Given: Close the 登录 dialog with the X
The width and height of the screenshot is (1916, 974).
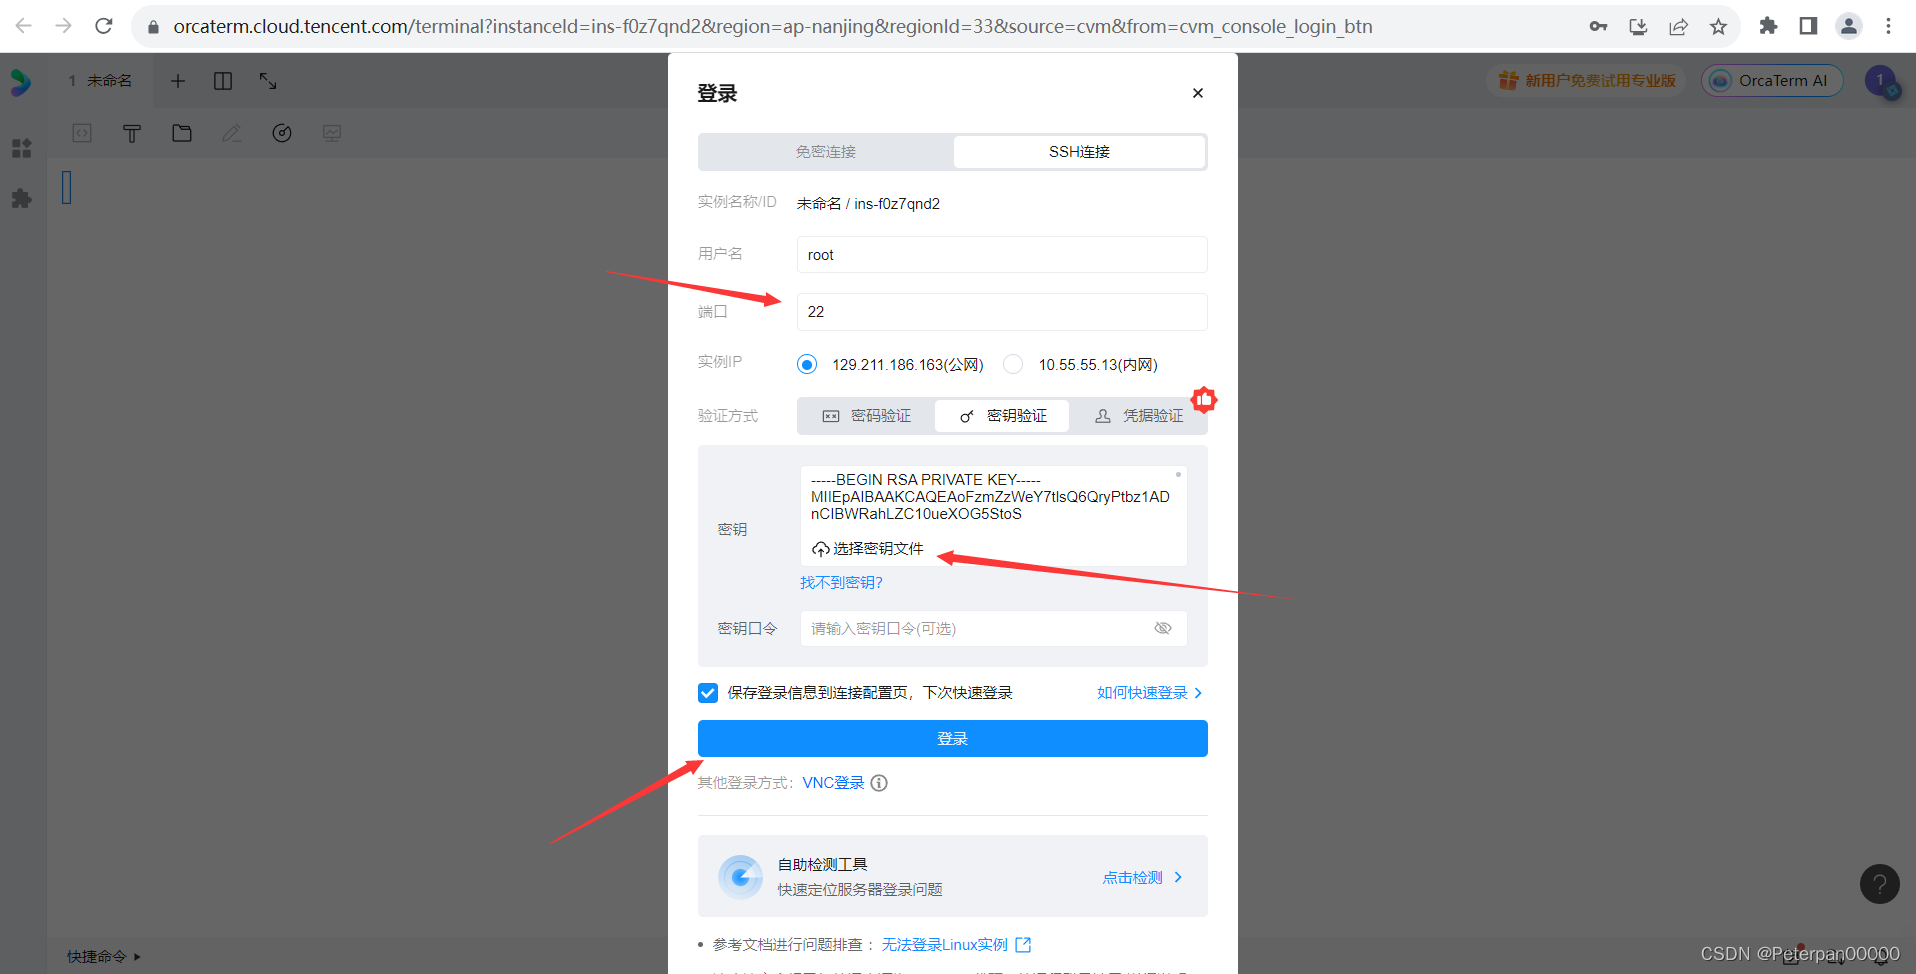Looking at the screenshot, I should pyautogui.click(x=1197, y=93).
